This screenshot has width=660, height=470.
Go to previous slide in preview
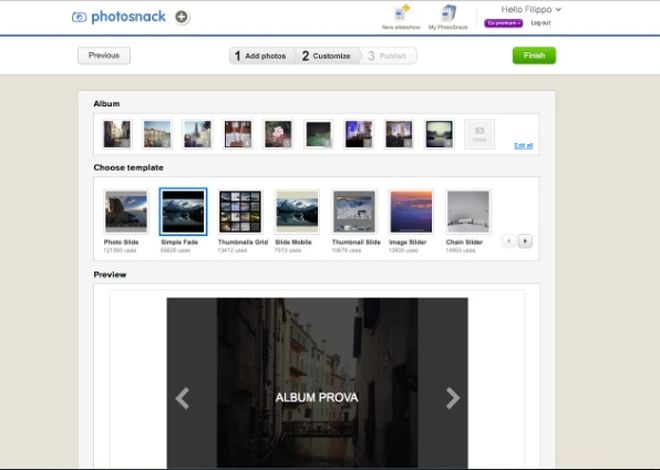(182, 398)
